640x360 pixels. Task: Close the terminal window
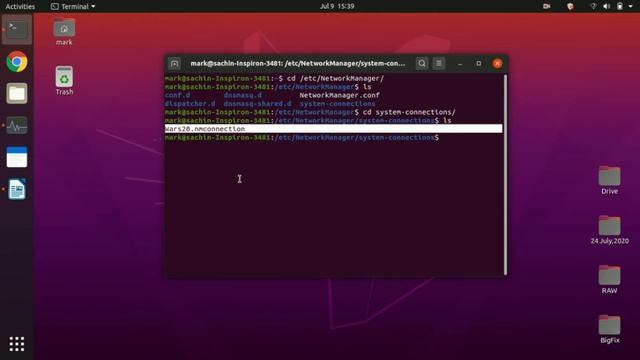click(497, 64)
